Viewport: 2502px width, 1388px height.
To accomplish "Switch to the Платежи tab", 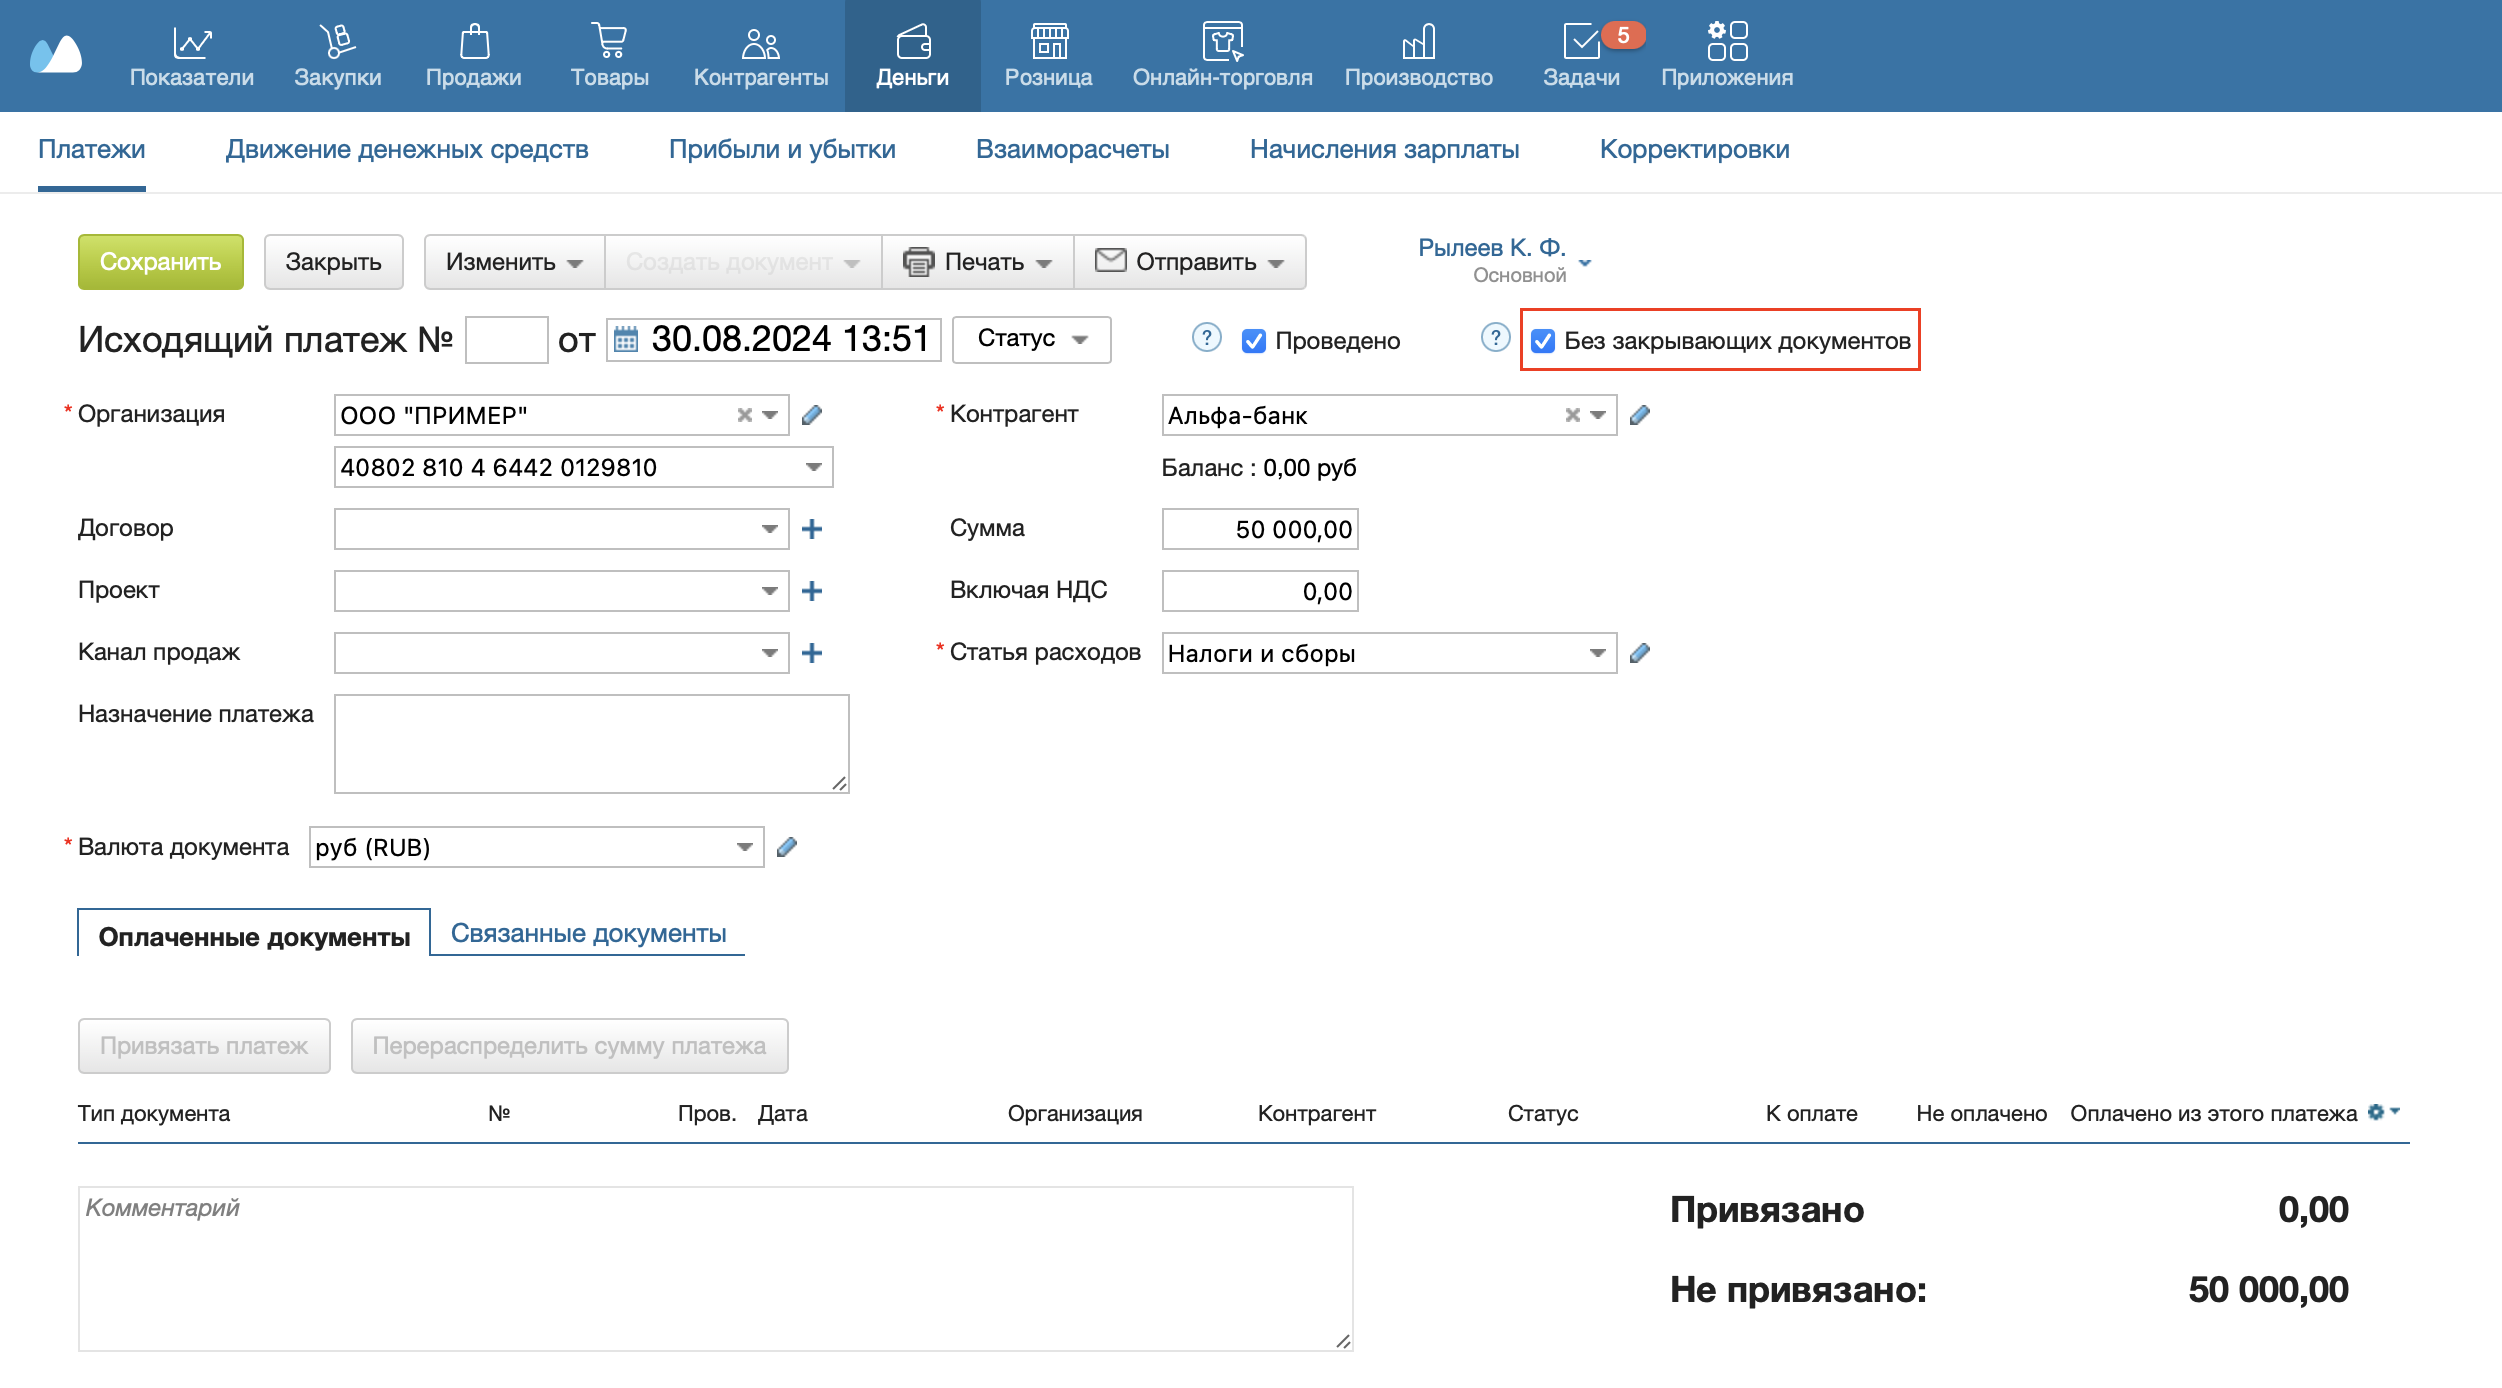I will coord(91,149).
